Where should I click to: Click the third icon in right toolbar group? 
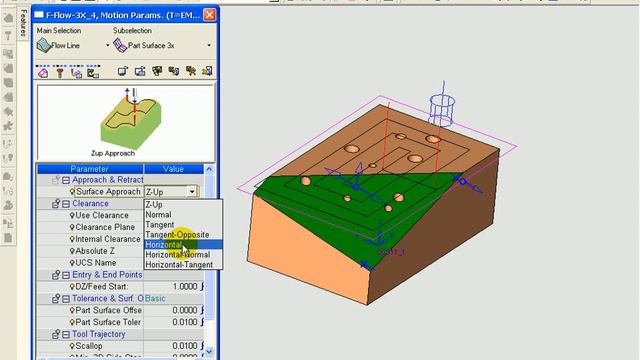(157, 71)
